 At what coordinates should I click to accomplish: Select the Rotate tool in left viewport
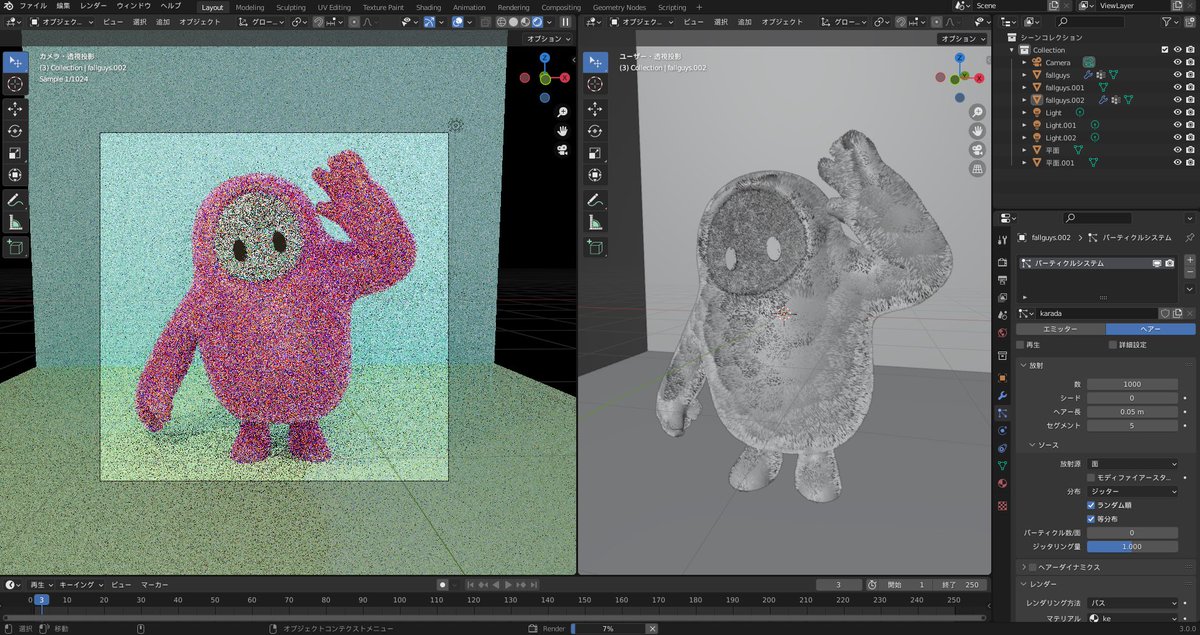[15, 131]
